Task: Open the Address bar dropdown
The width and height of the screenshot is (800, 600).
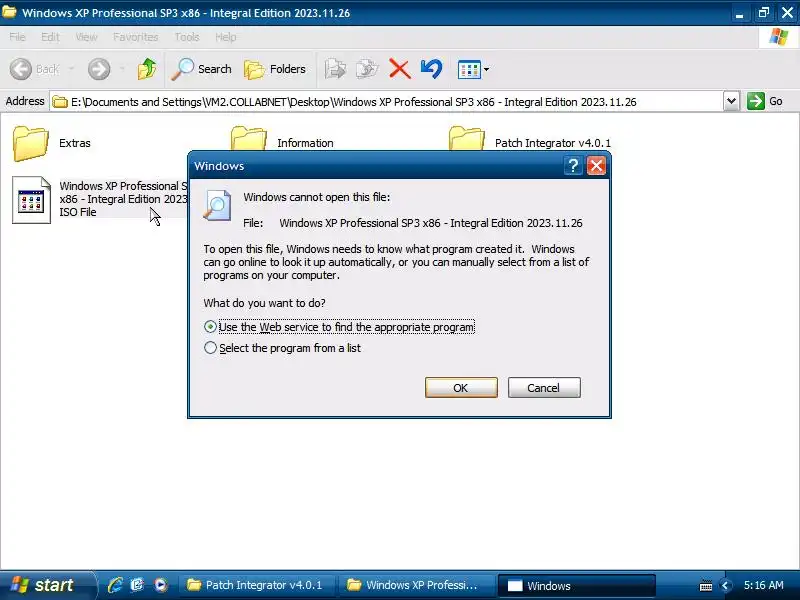Action: point(731,101)
